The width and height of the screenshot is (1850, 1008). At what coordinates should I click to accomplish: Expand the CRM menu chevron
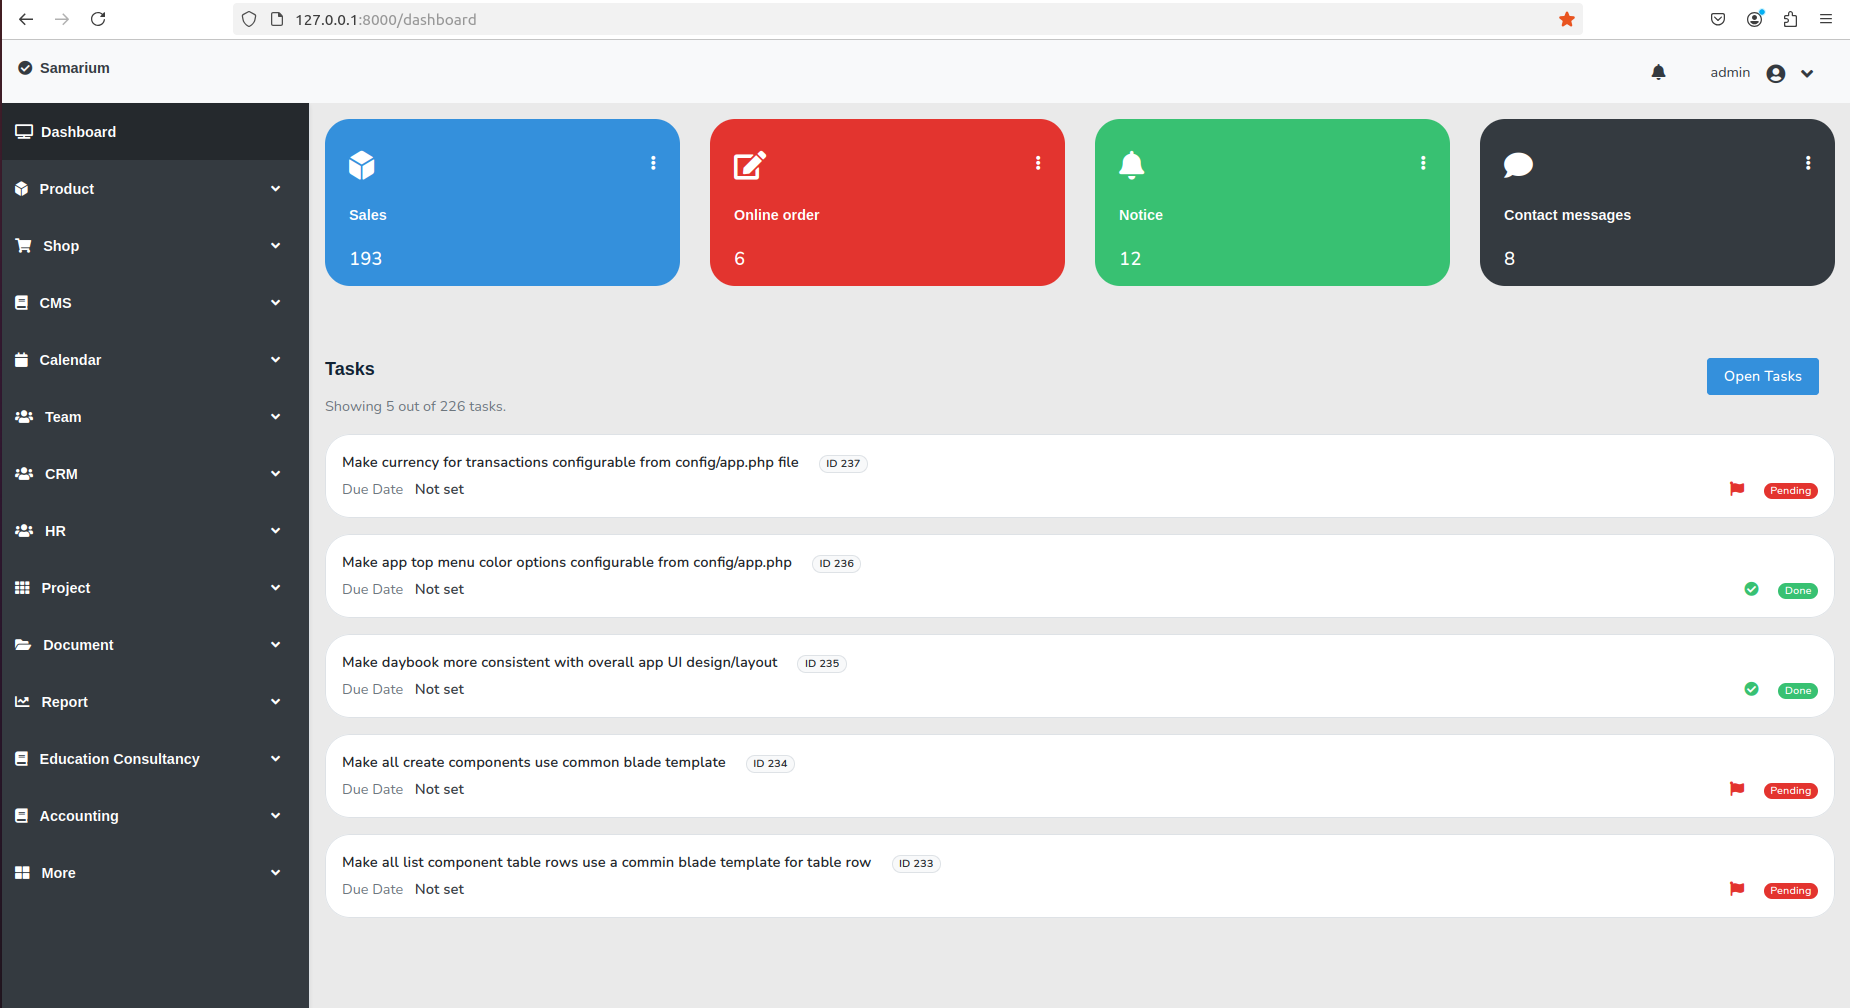pyautogui.click(x=275, y=474)
